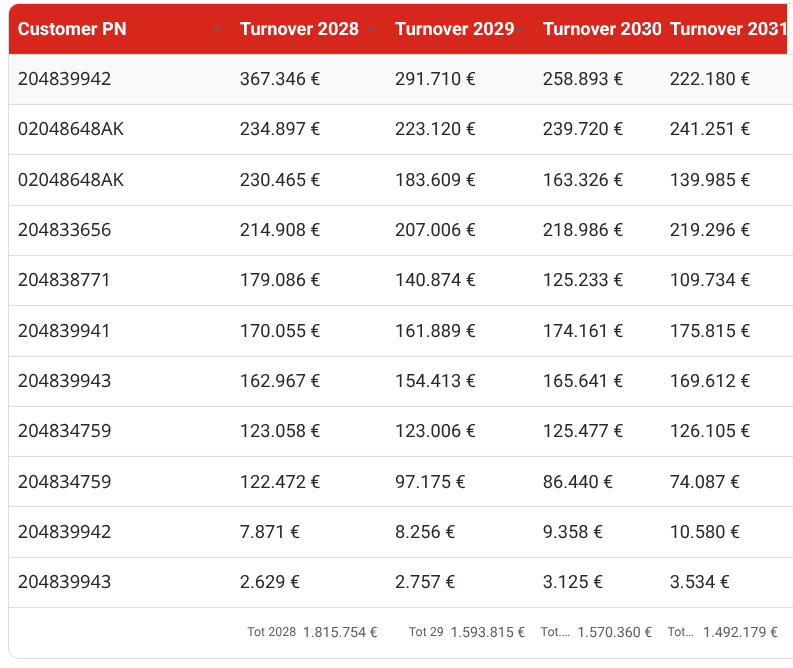Click the 223.120 € turnover cell

pyautogui.click(x=435, y=129)
